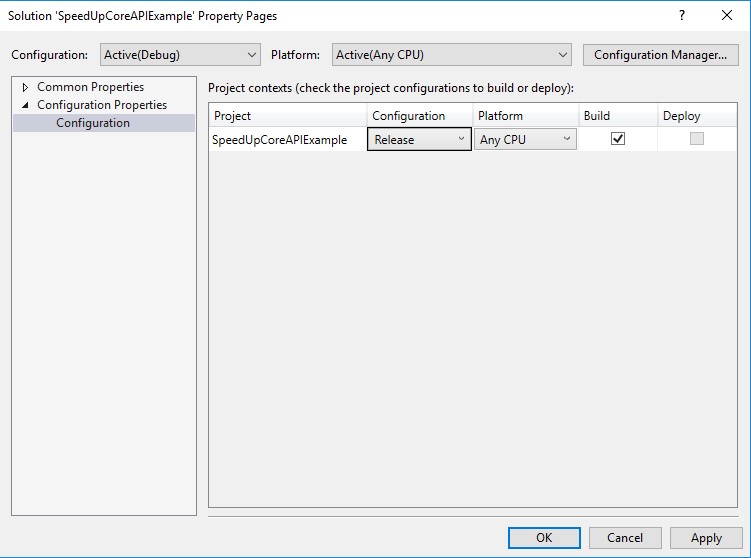This screenshot has width=751, height=558.
Task: Click the Build column header
Action: 618,115
